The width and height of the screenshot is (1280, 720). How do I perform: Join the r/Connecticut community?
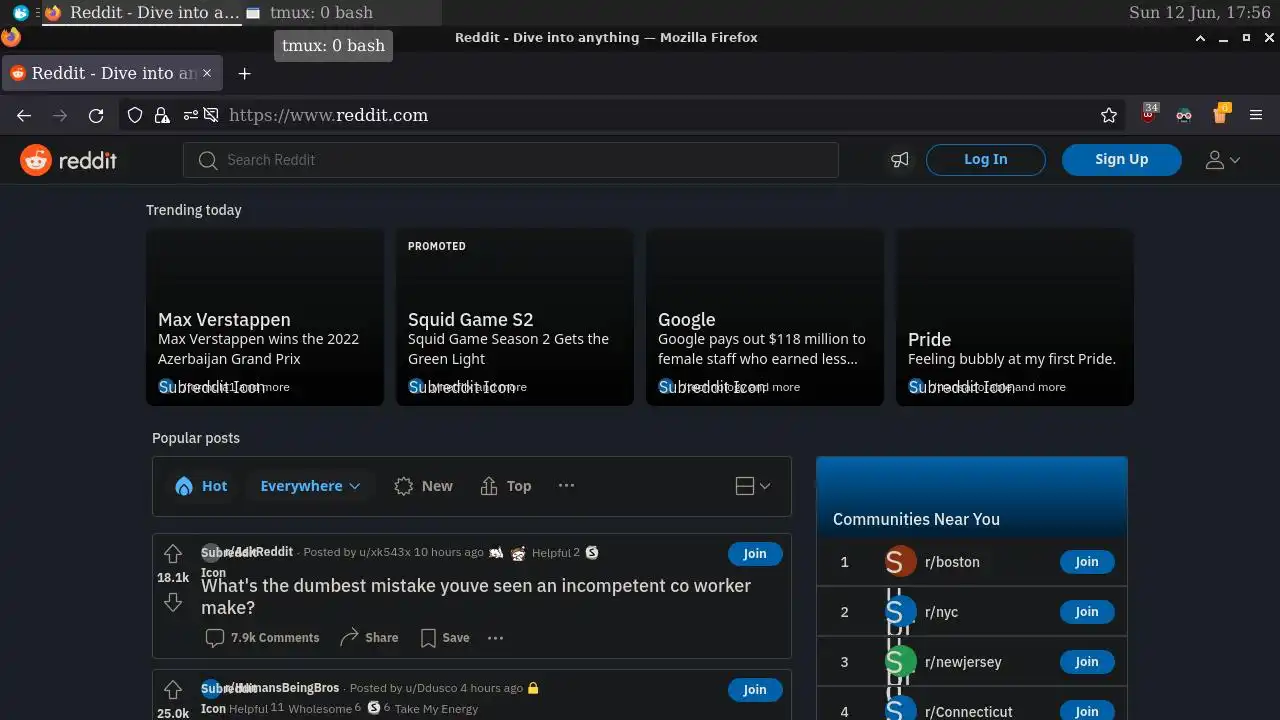pyautogui.click(x=1087, y=711)
